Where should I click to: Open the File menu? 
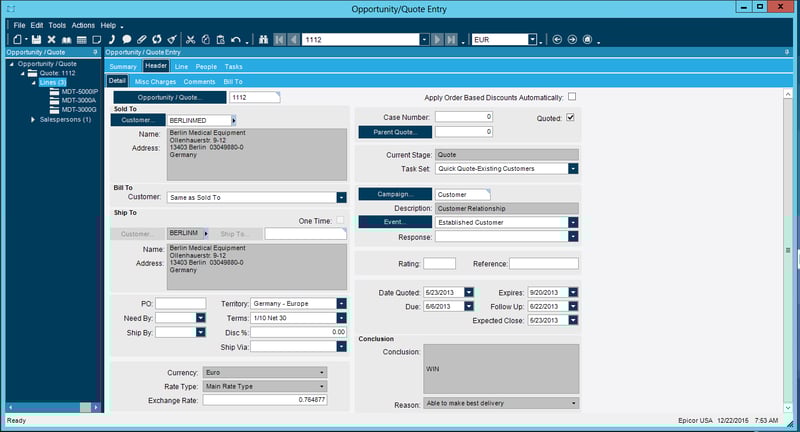tap(19, 25)
